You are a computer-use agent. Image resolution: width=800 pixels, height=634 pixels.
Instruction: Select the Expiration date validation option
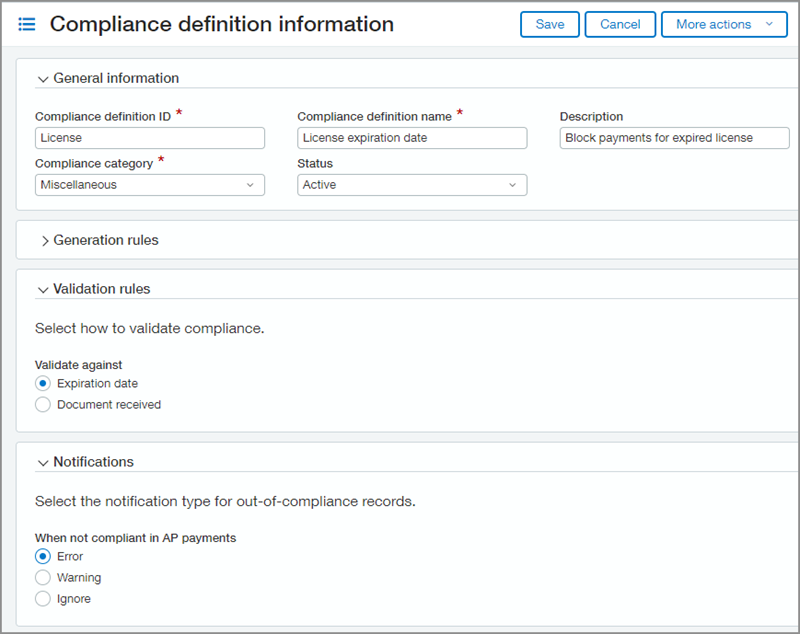[x=42, y=383]
